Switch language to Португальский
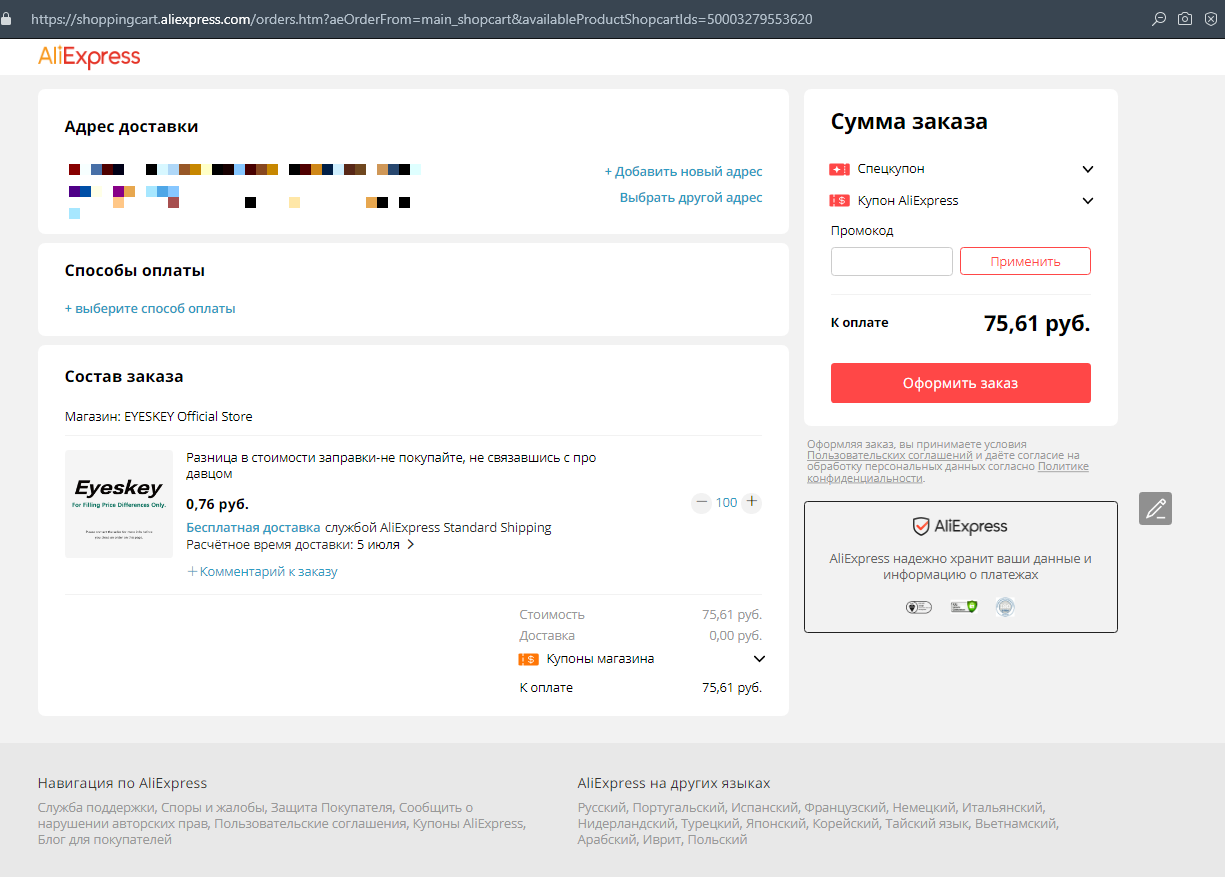This screenshot has height=877, width=1225. 679,807
